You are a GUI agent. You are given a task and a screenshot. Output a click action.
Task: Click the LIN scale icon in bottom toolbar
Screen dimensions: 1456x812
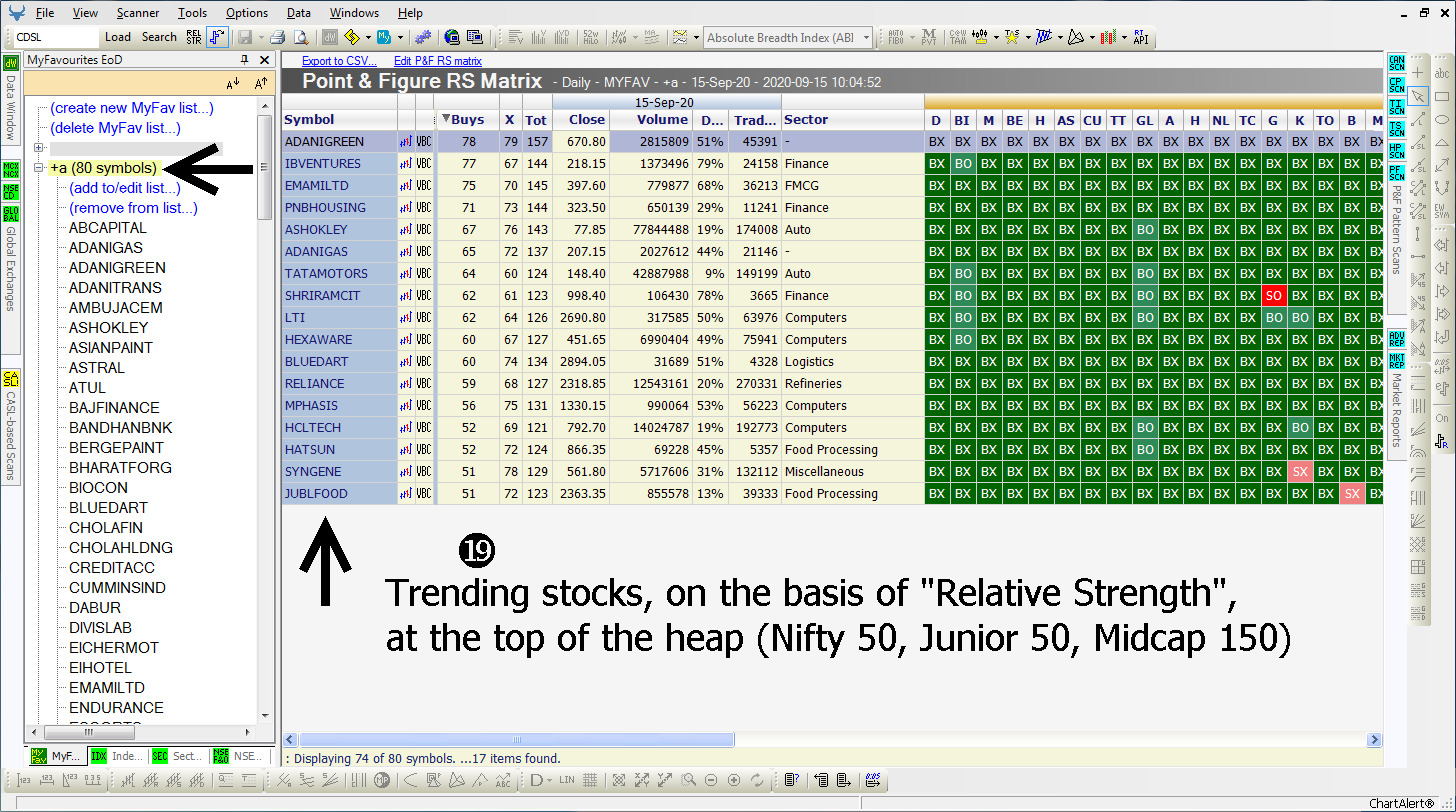567,780
